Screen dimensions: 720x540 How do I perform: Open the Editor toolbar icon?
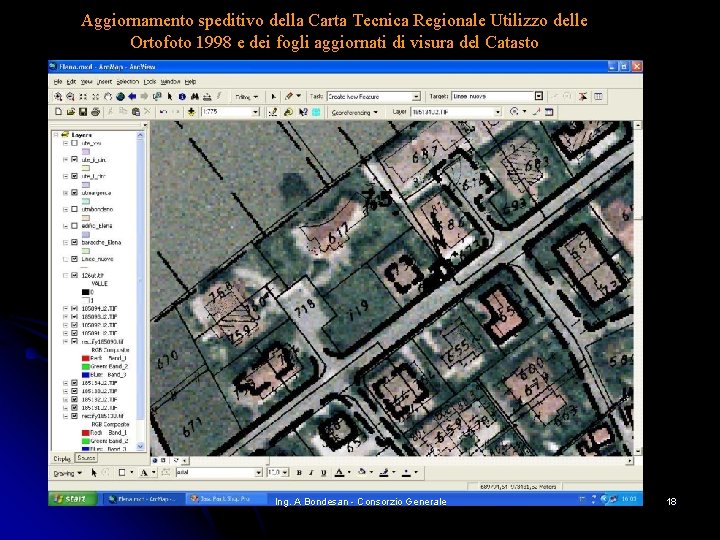tap(273, 112)
